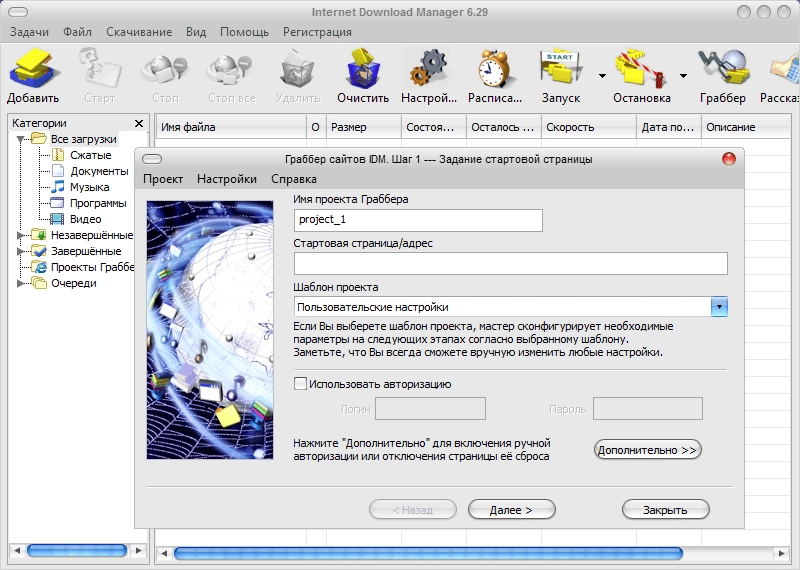The height and width of the screenshot is (570, 800).
Task: Expand the Очереди tree node
Action: pos(20,283)
